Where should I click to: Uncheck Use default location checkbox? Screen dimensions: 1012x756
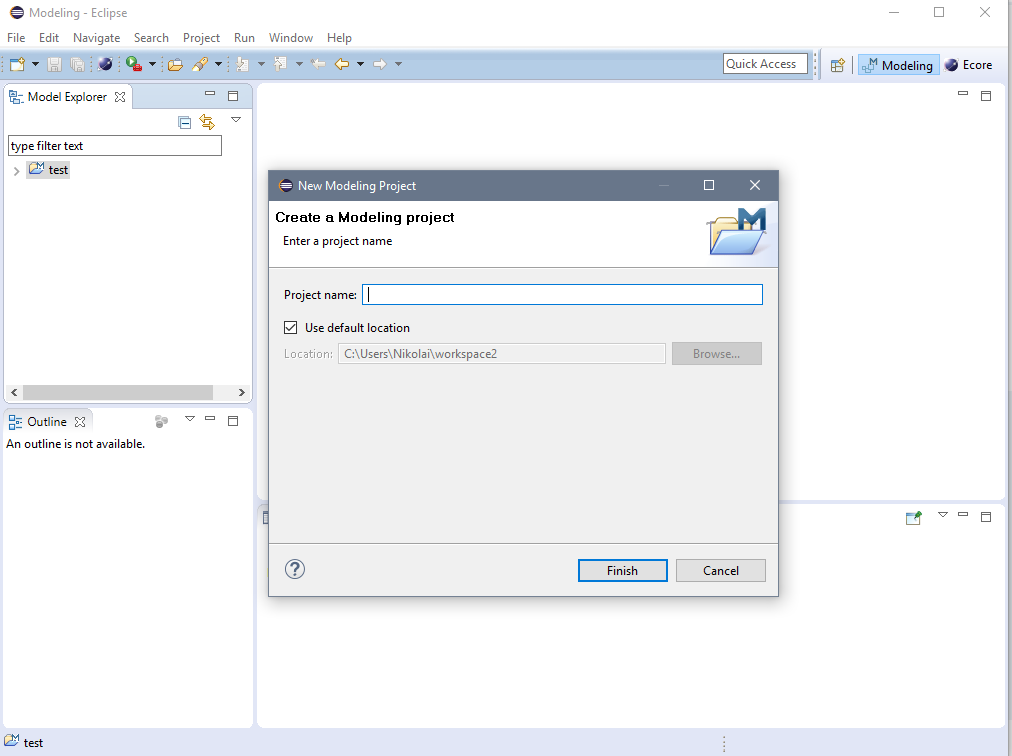(x=290, y=327)
